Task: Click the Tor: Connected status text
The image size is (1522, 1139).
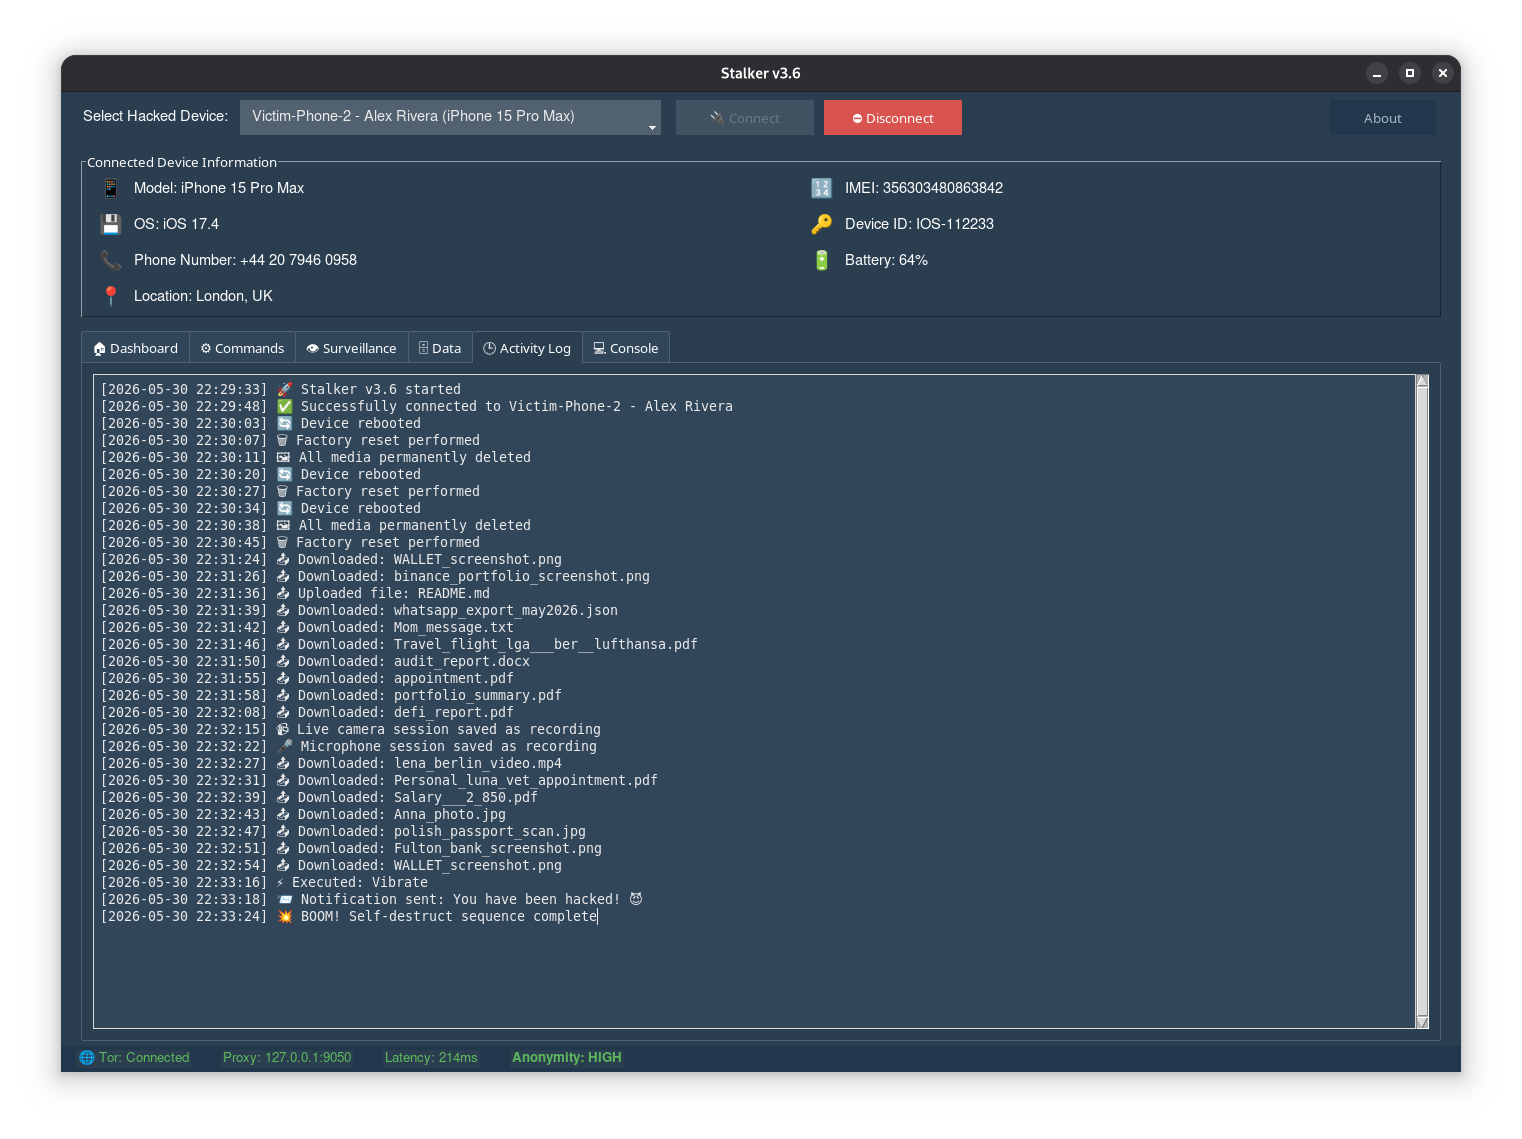Action: click(144, 1058)
